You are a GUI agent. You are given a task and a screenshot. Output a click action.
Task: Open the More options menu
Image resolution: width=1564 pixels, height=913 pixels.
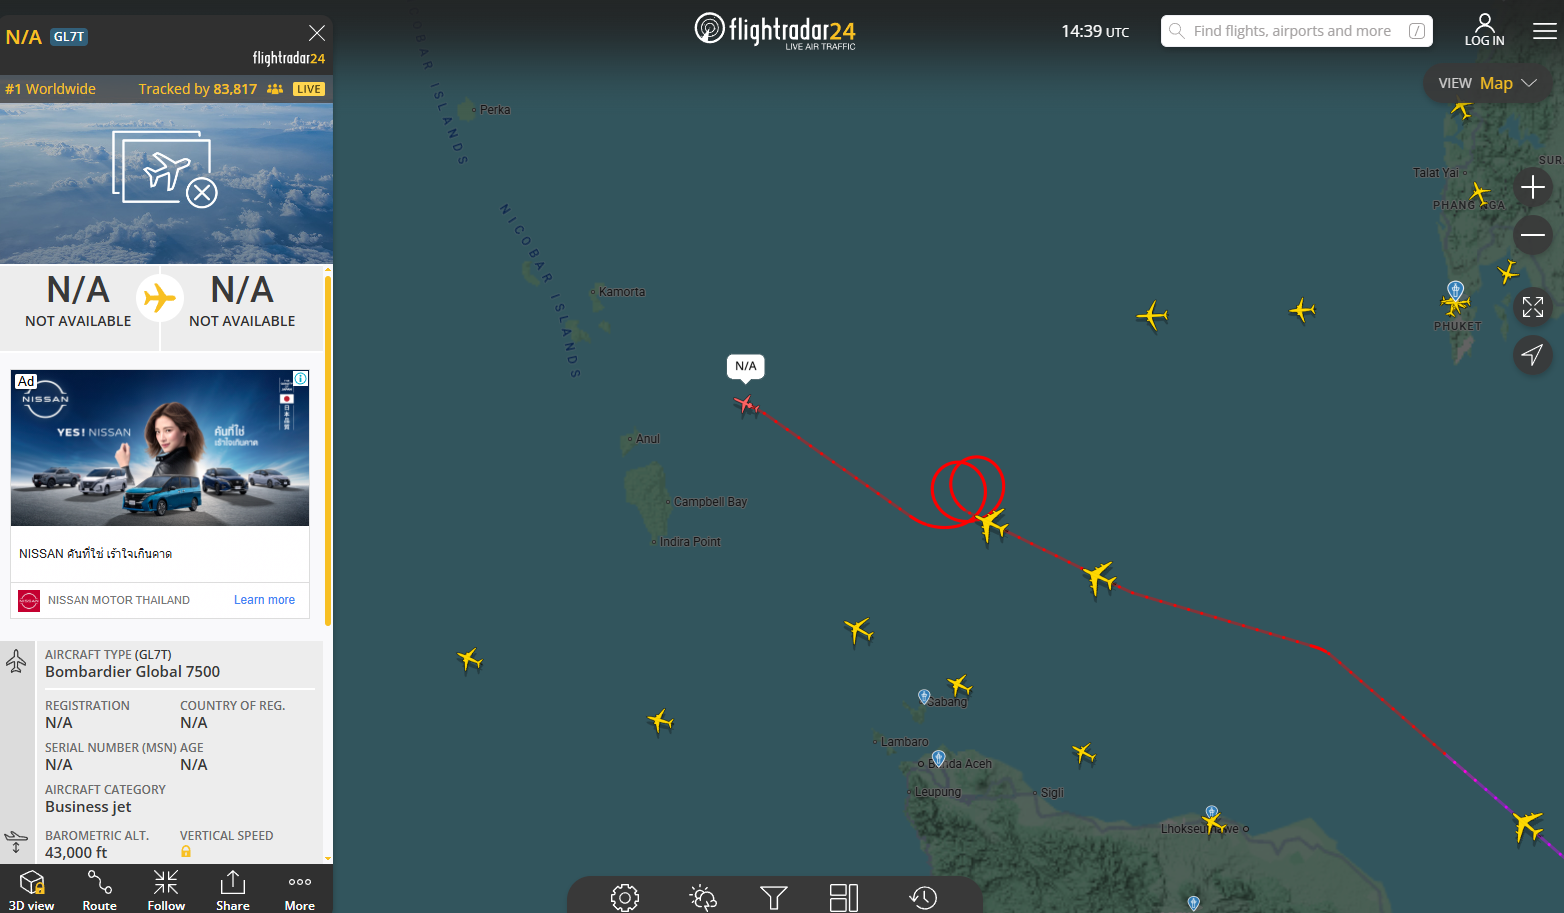tap(300, 889)
